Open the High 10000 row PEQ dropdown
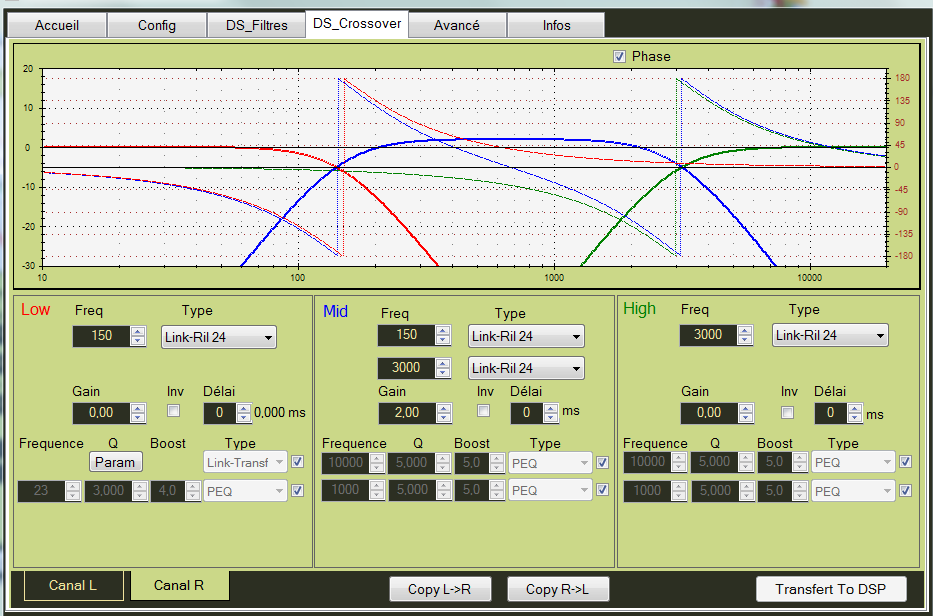 pos(853,462)
